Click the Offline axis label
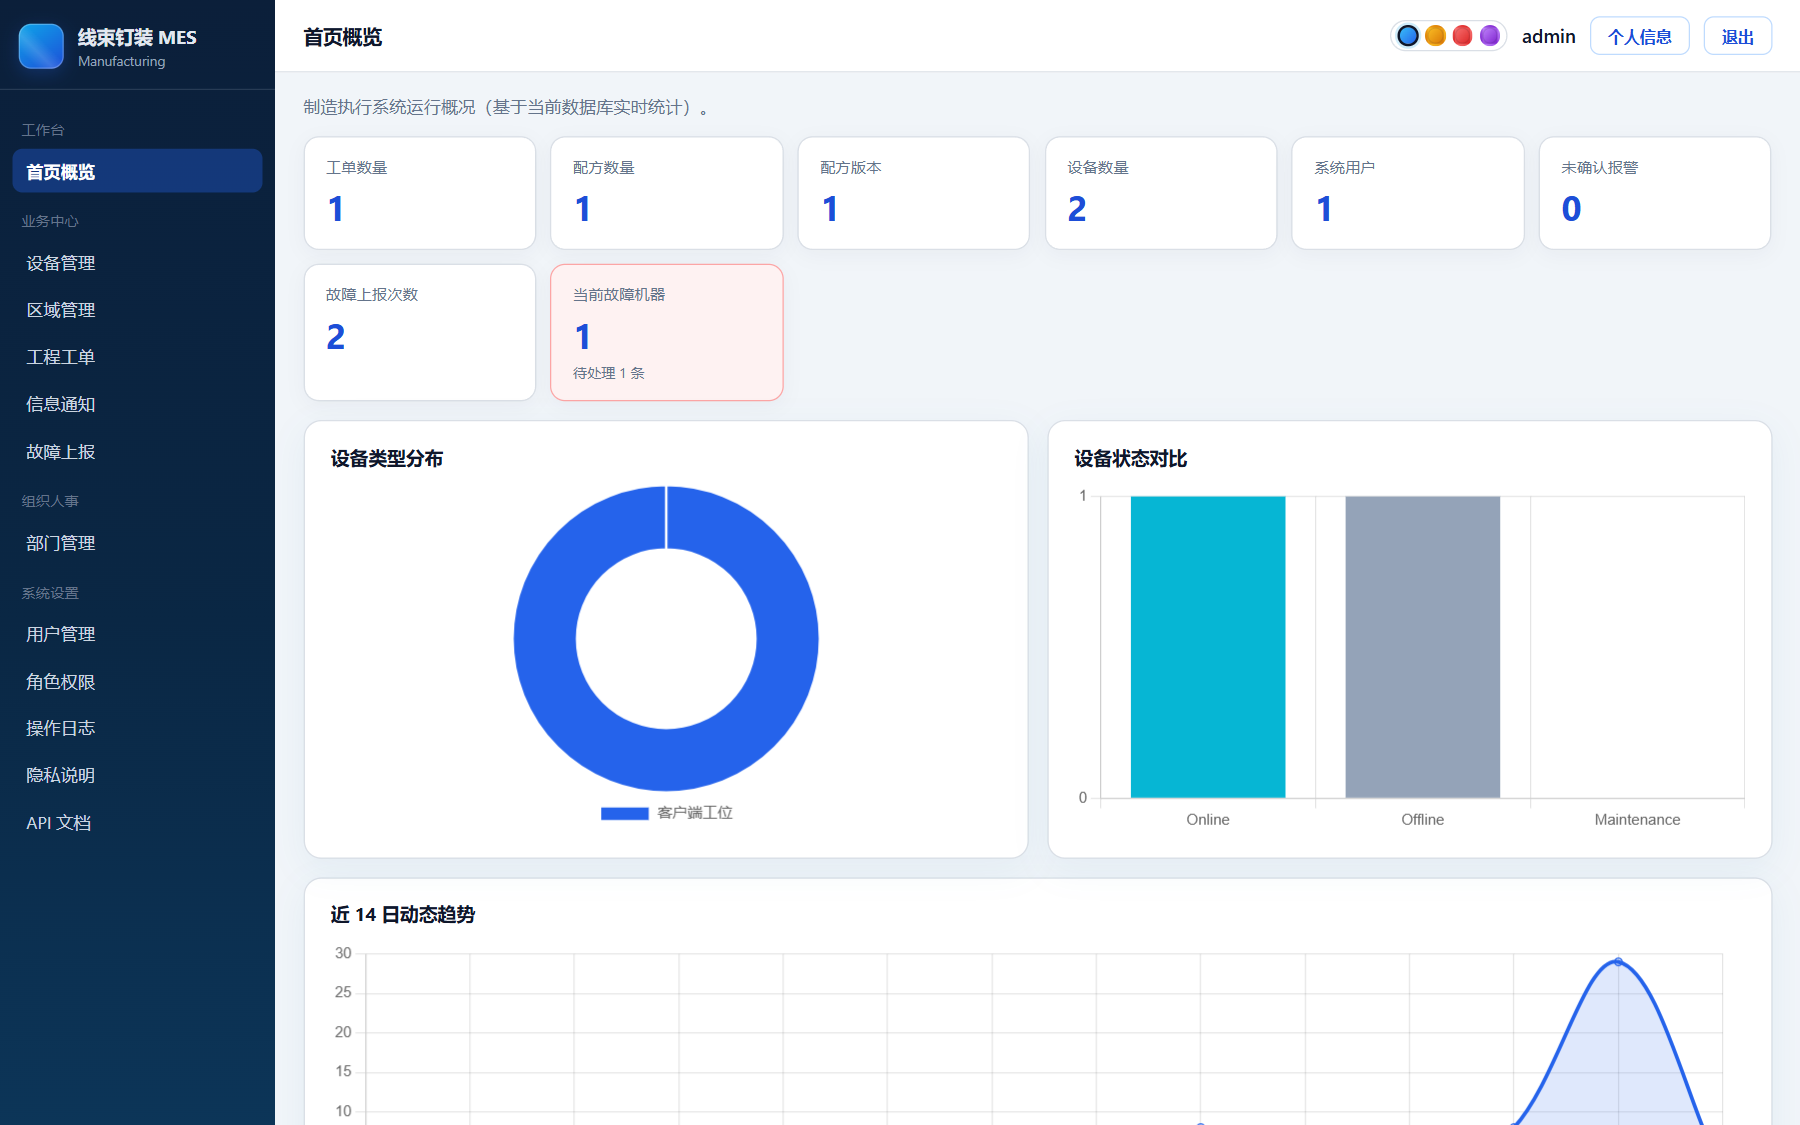 tap(1423, 820)
